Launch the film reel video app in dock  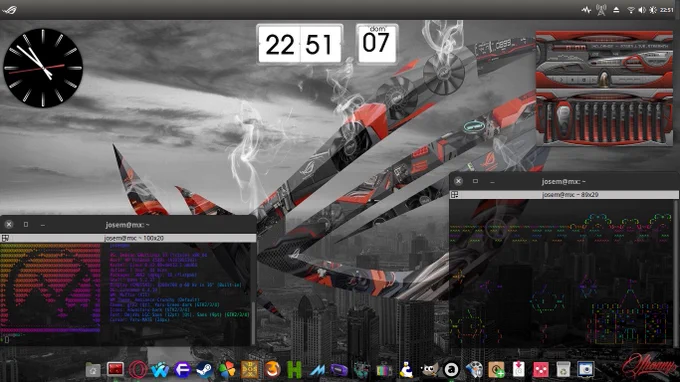(x=474, y=370)
